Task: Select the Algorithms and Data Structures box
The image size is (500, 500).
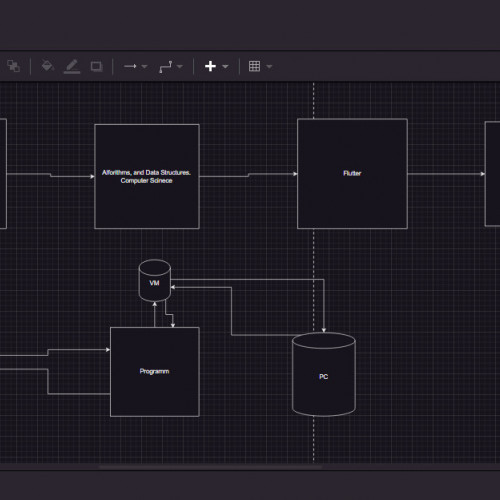Action: point(147,176)
